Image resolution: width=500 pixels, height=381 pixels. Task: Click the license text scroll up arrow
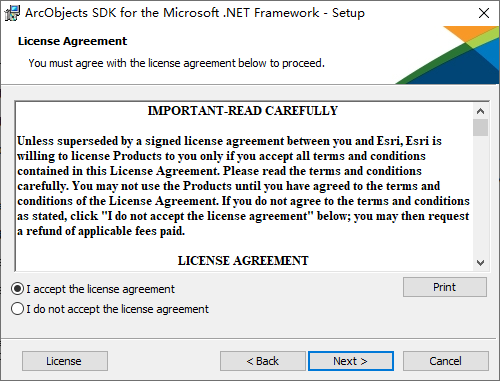[480, 111]
